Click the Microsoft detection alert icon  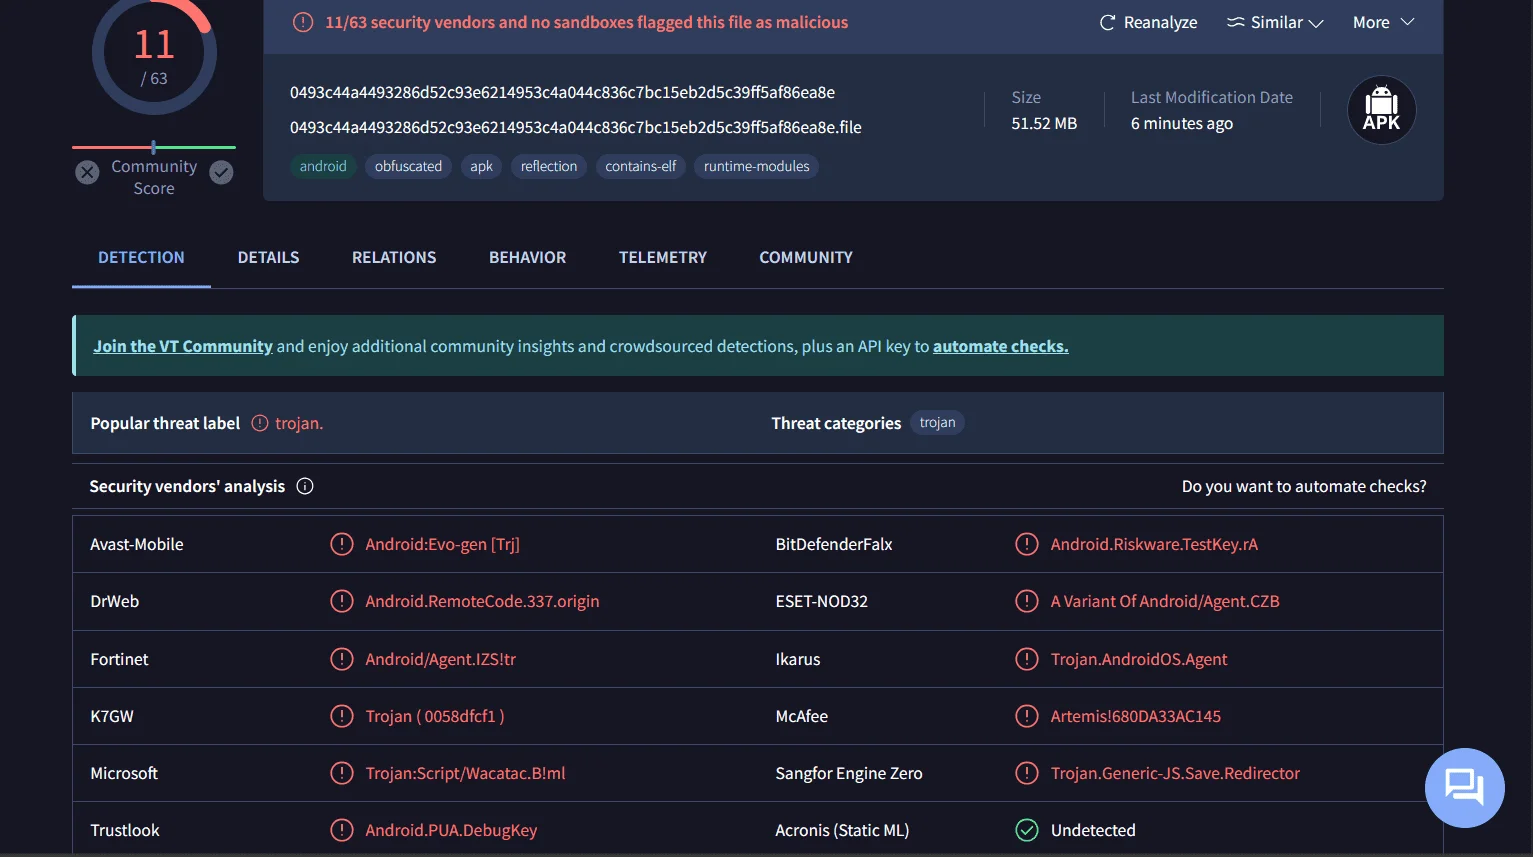pyautogui.click(x=342, y=773)
